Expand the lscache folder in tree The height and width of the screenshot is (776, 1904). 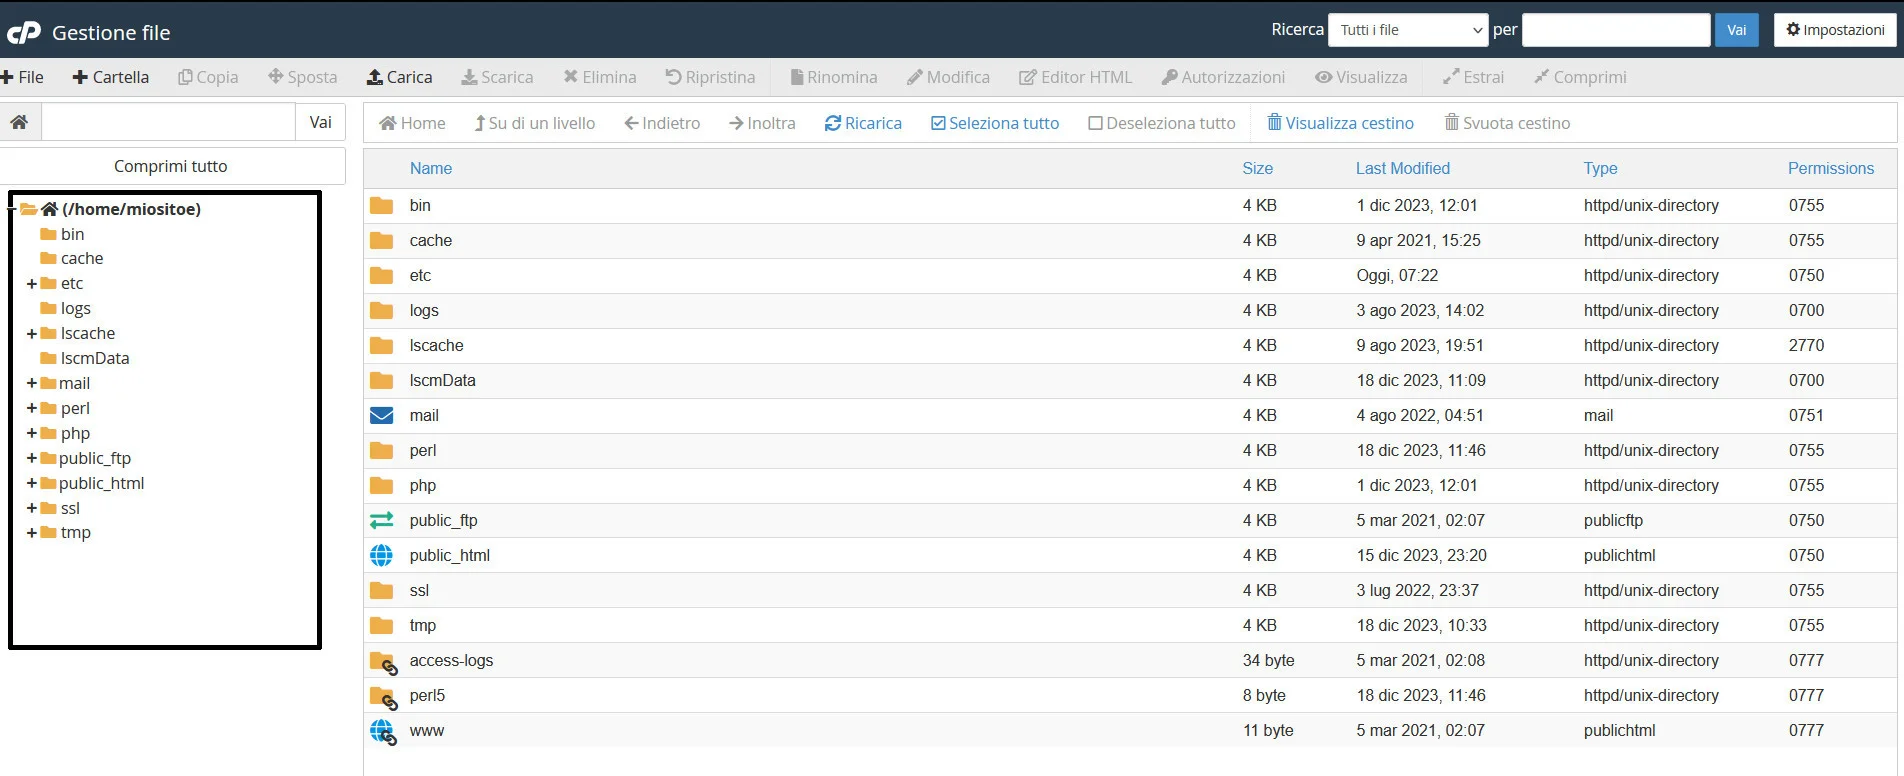pyautogui.click(x=32, y=334)
